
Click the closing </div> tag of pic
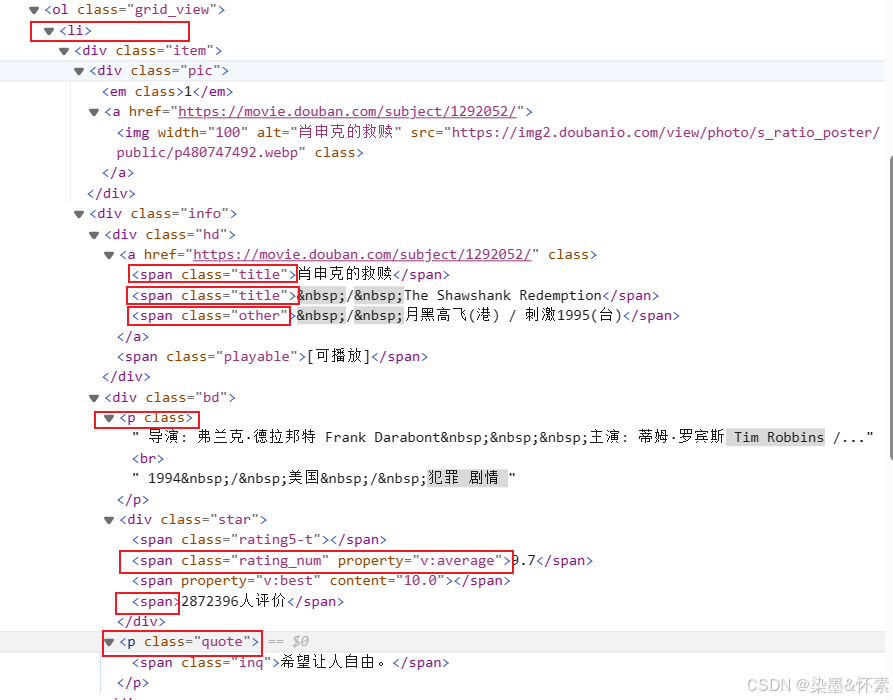tap(111, 194)
